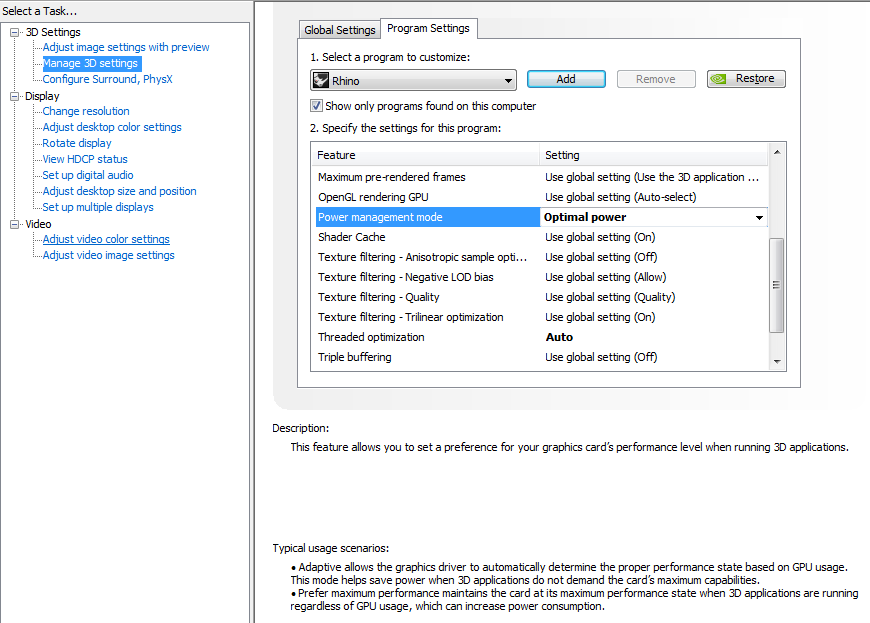Viewport: 870px width, 623px height.
Task: Click the Add program button
Action: click(566, 79)
